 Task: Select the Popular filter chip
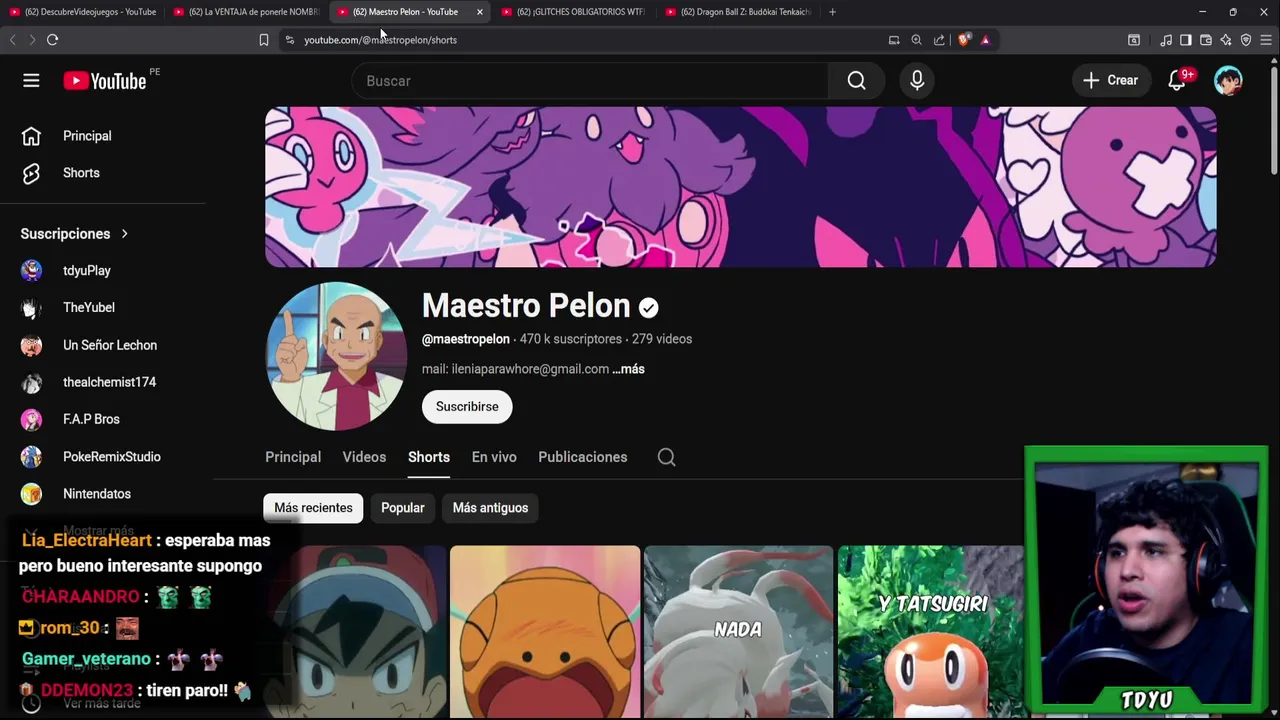click(403, 508)
